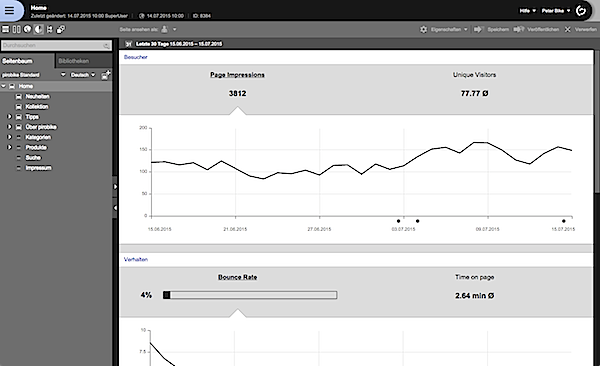Select the Time on page metric

click(474, 277)
